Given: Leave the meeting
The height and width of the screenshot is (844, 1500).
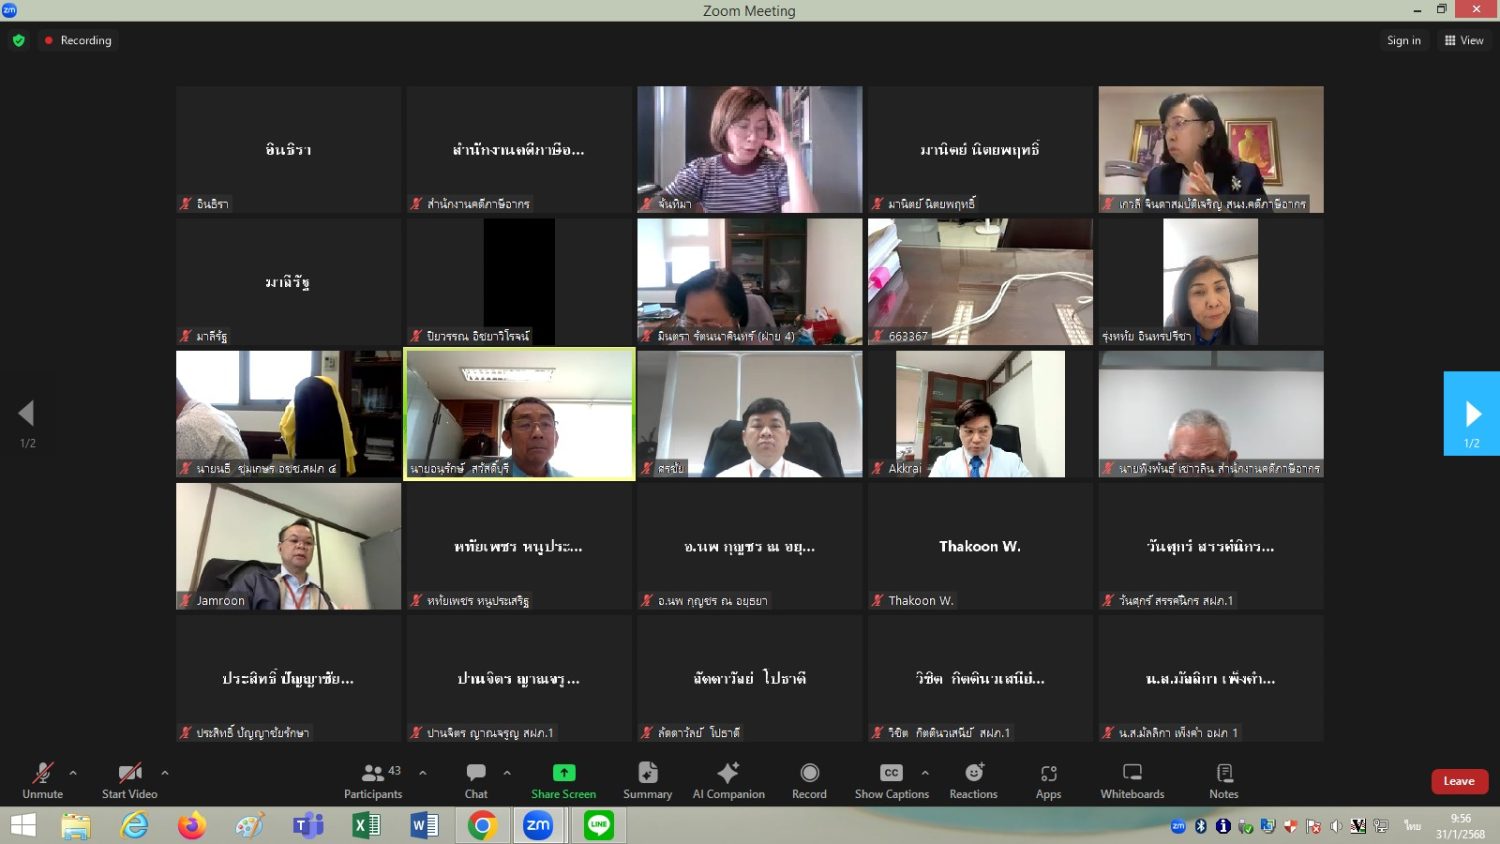Looking at the screenshot, I should (1459, 781).
